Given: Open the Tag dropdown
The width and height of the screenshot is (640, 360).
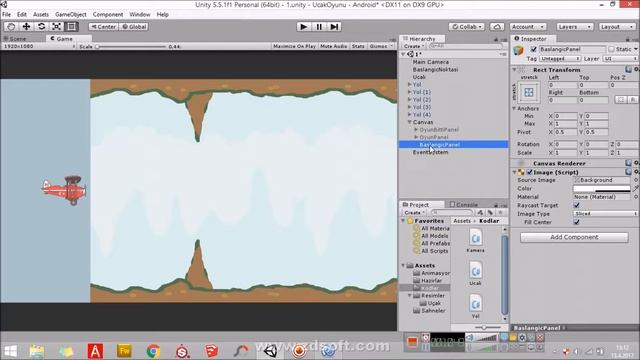Looking at the screenshot, I should [x=560, y=59].
